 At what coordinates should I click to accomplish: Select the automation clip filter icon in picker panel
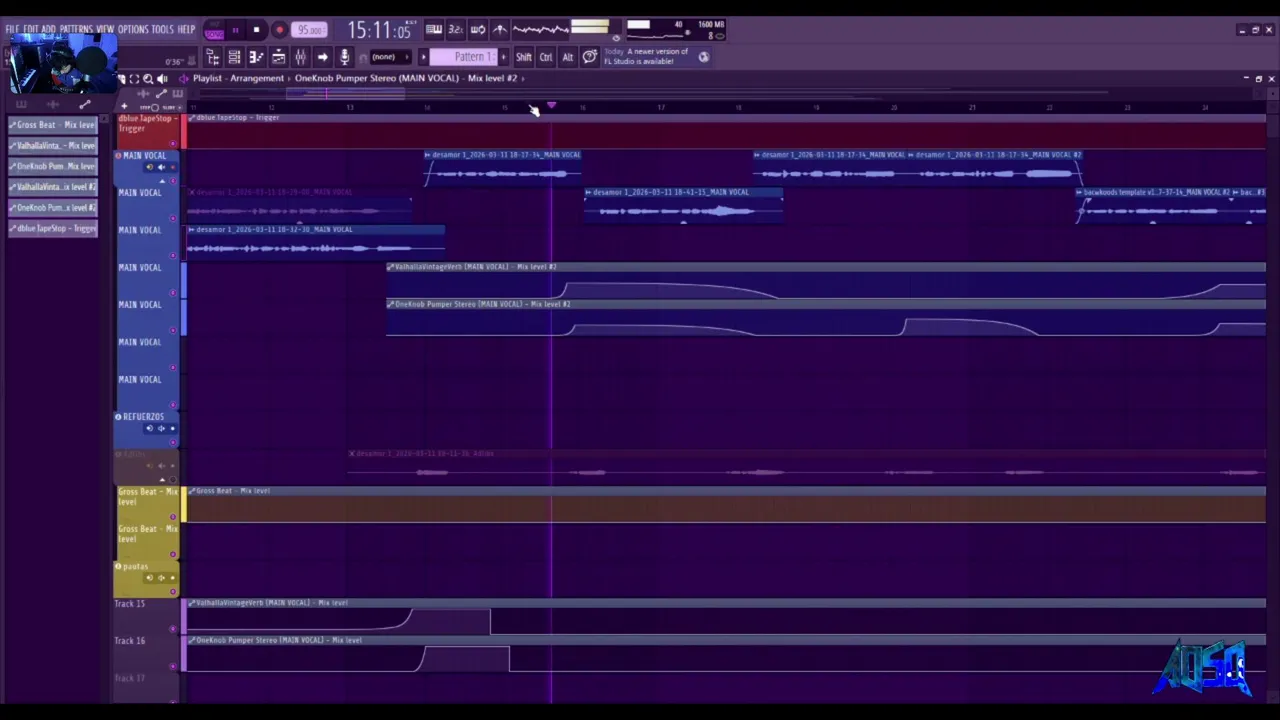pyautogui.click(x=85, y=104)
